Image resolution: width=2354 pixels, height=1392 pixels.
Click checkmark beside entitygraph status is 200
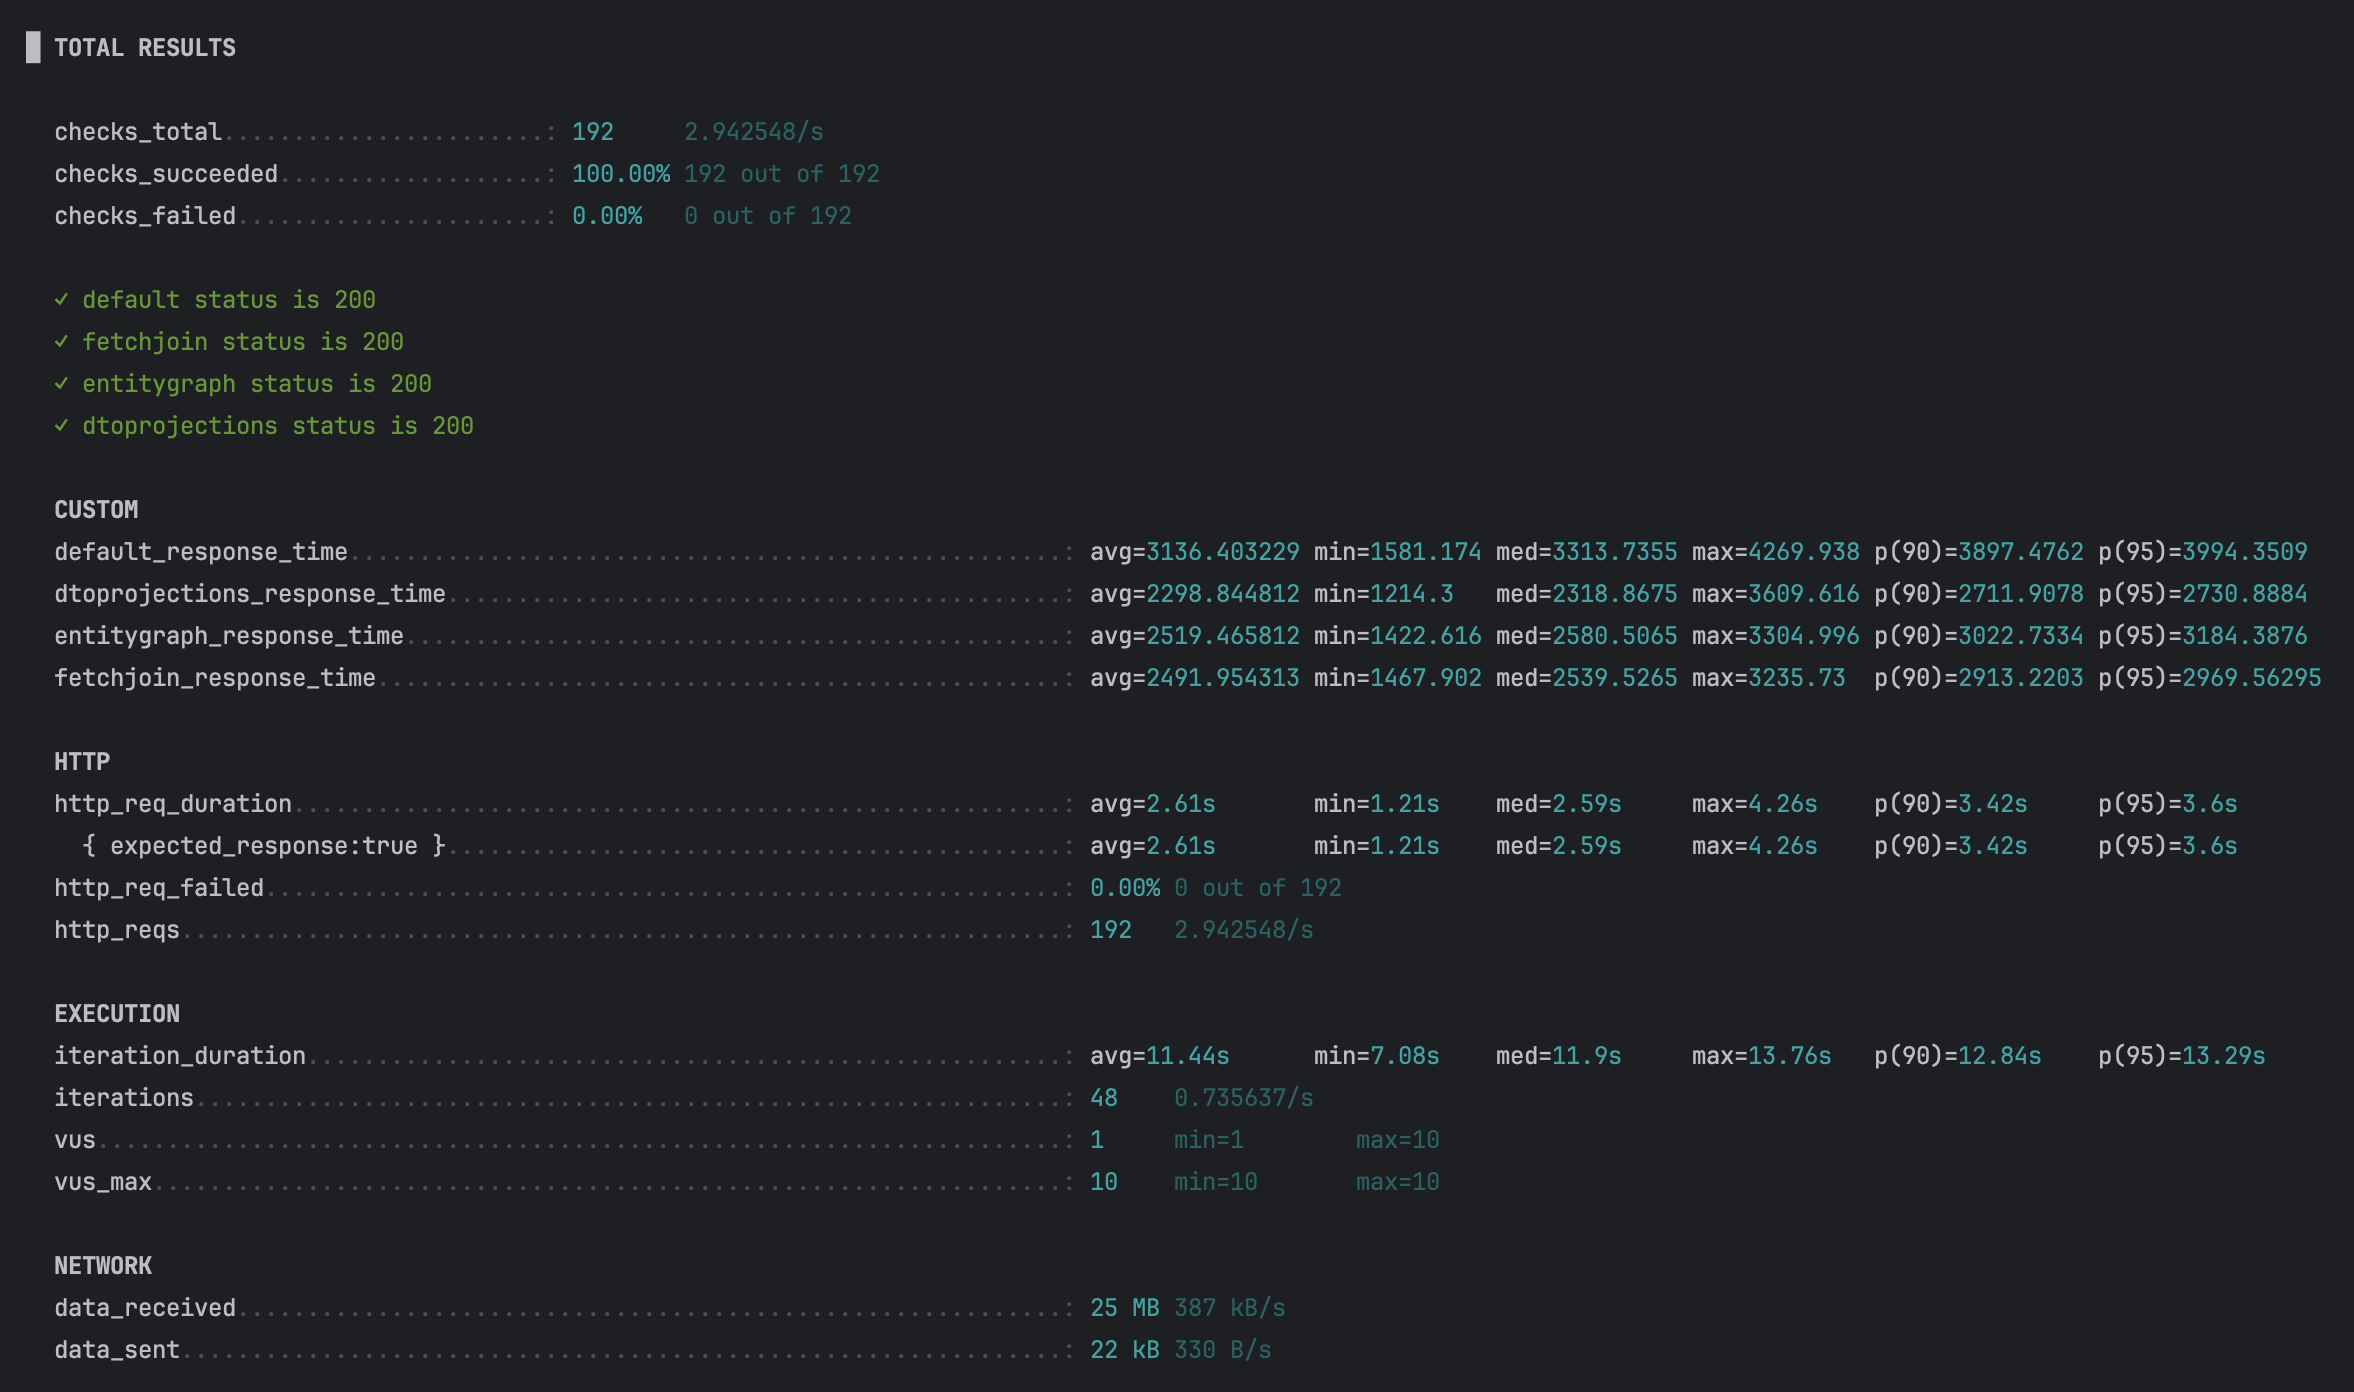coord(62,383)
